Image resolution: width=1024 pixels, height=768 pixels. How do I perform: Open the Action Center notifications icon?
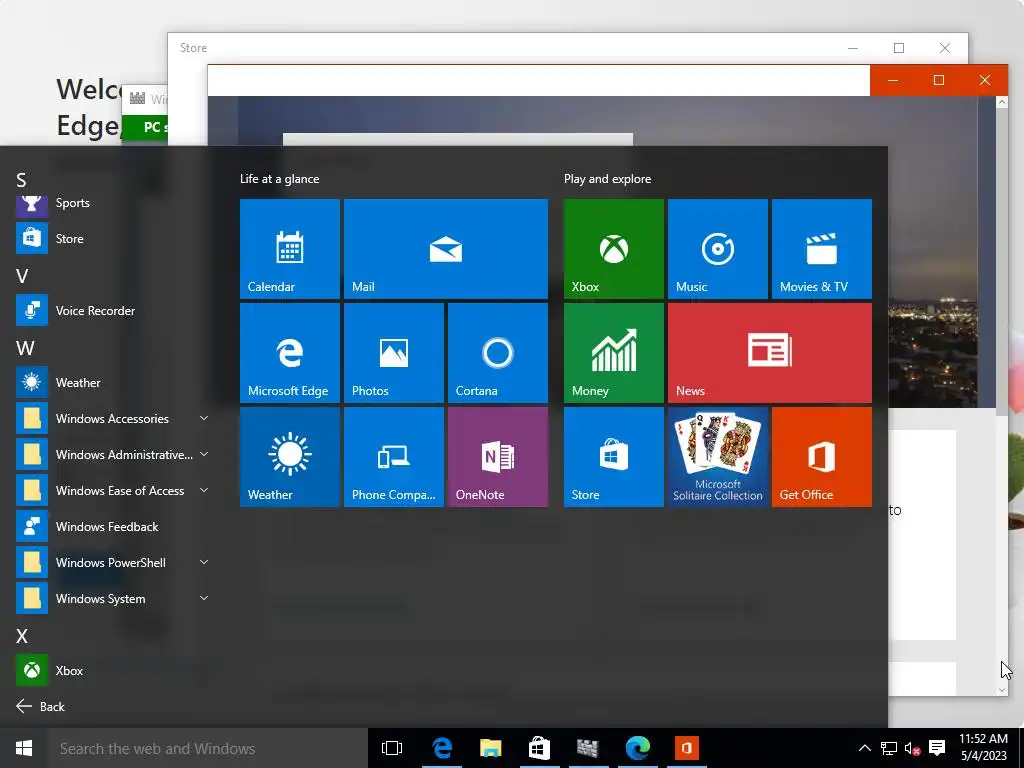937,748
